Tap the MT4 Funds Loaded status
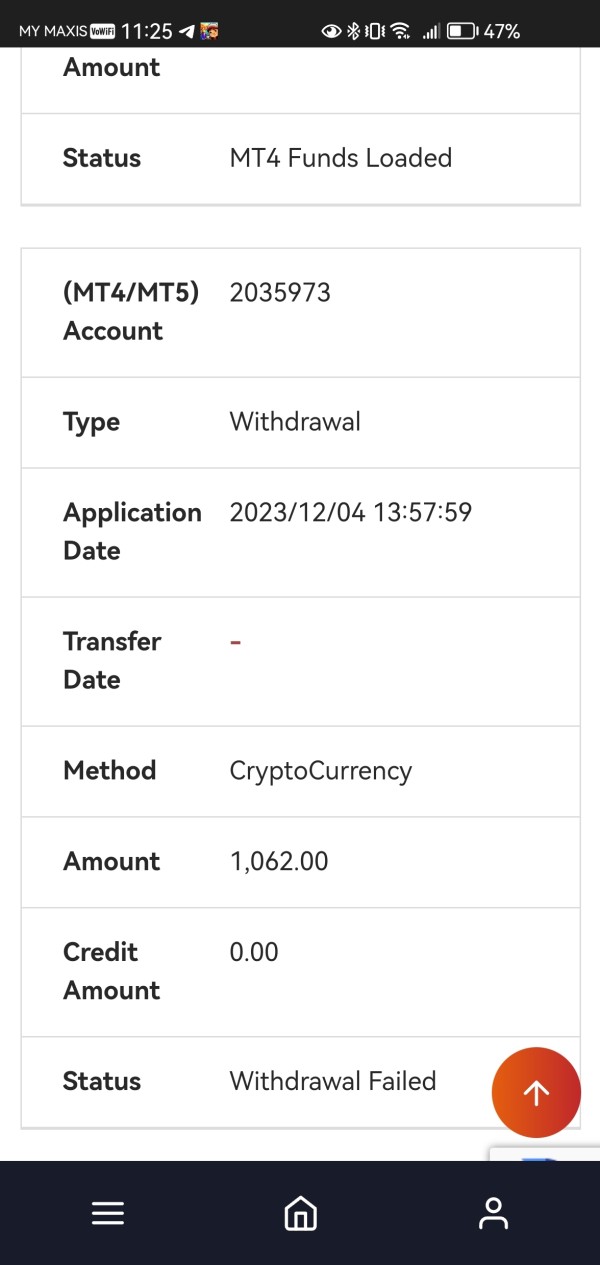 point(341,158)
